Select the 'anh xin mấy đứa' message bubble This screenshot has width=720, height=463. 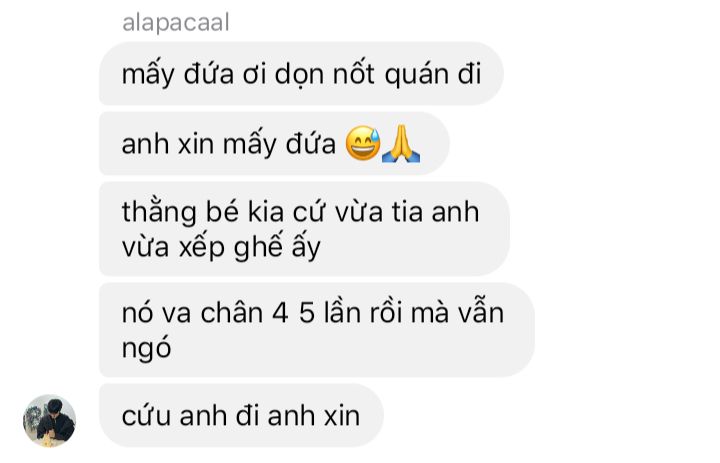(x=274, y=143)
